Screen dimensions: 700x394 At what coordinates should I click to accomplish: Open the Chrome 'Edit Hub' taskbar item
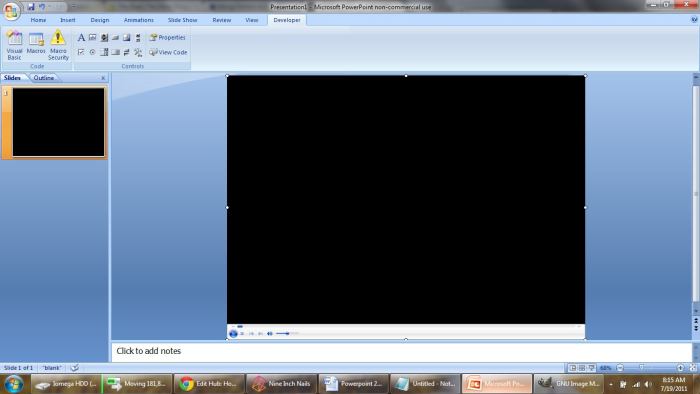(x=209, y=384)
